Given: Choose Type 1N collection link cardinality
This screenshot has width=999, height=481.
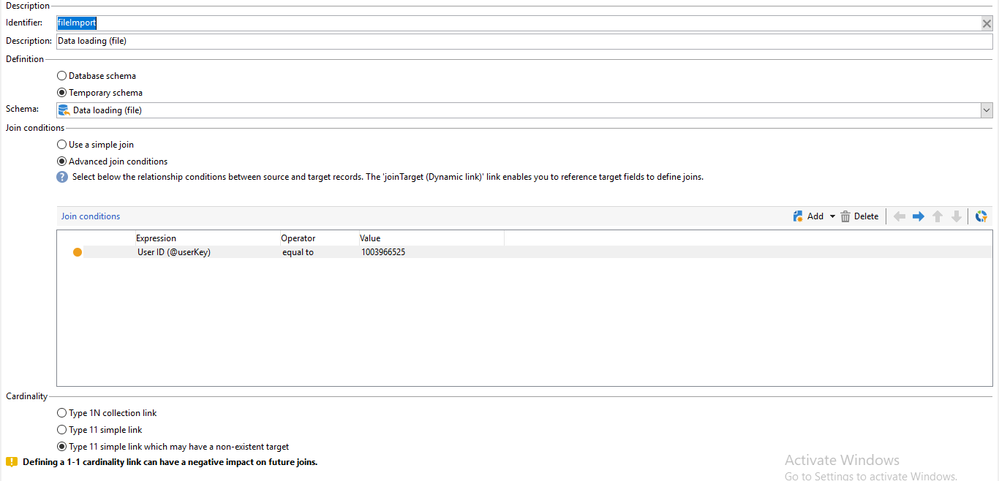Looking at the screenshot, I should click(x=62, y=413).
